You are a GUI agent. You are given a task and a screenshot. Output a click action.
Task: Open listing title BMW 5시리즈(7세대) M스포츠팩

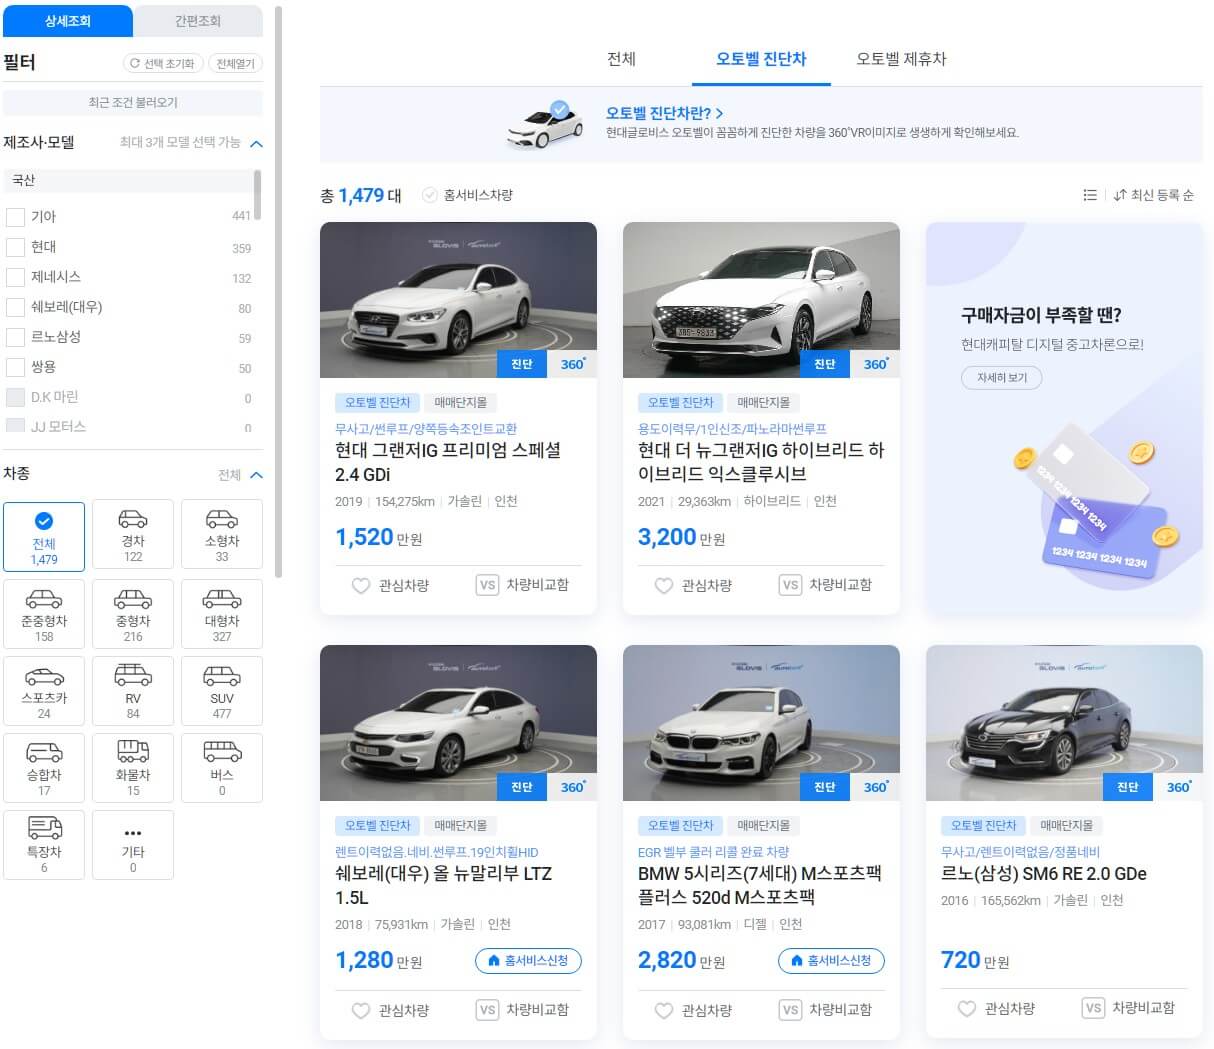pyautogui.click(x=760, y=885)
